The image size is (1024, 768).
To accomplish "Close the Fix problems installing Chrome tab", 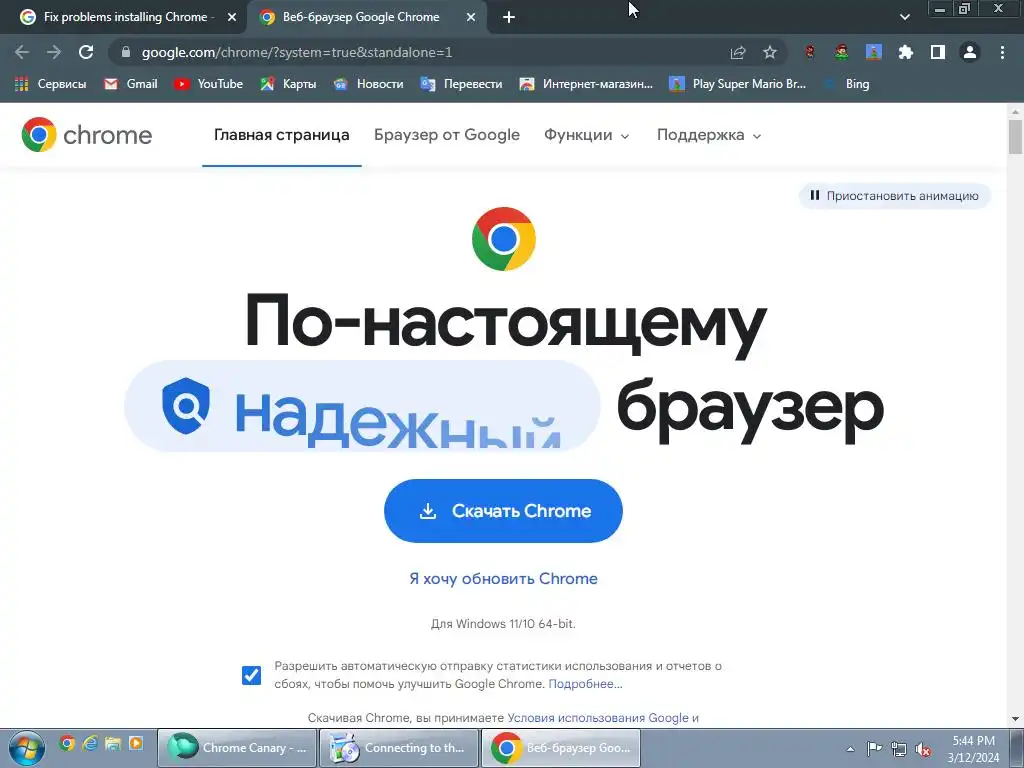I will coord(232,17).
